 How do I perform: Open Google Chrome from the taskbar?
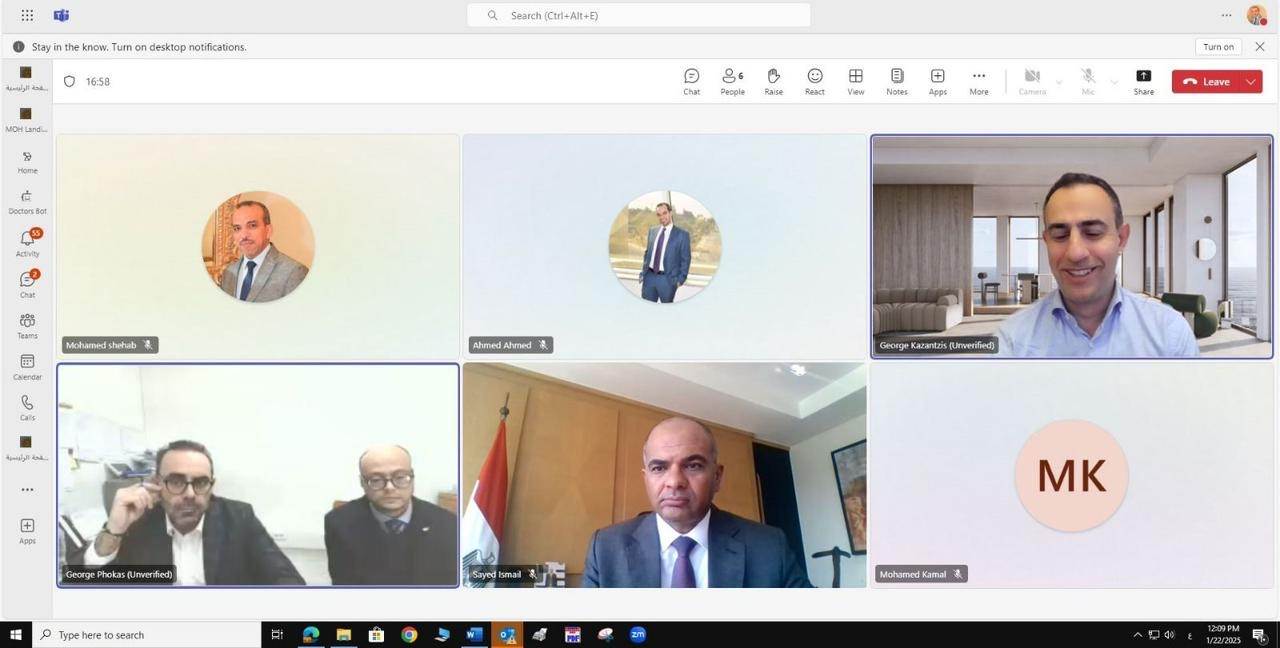coord(409,635)
